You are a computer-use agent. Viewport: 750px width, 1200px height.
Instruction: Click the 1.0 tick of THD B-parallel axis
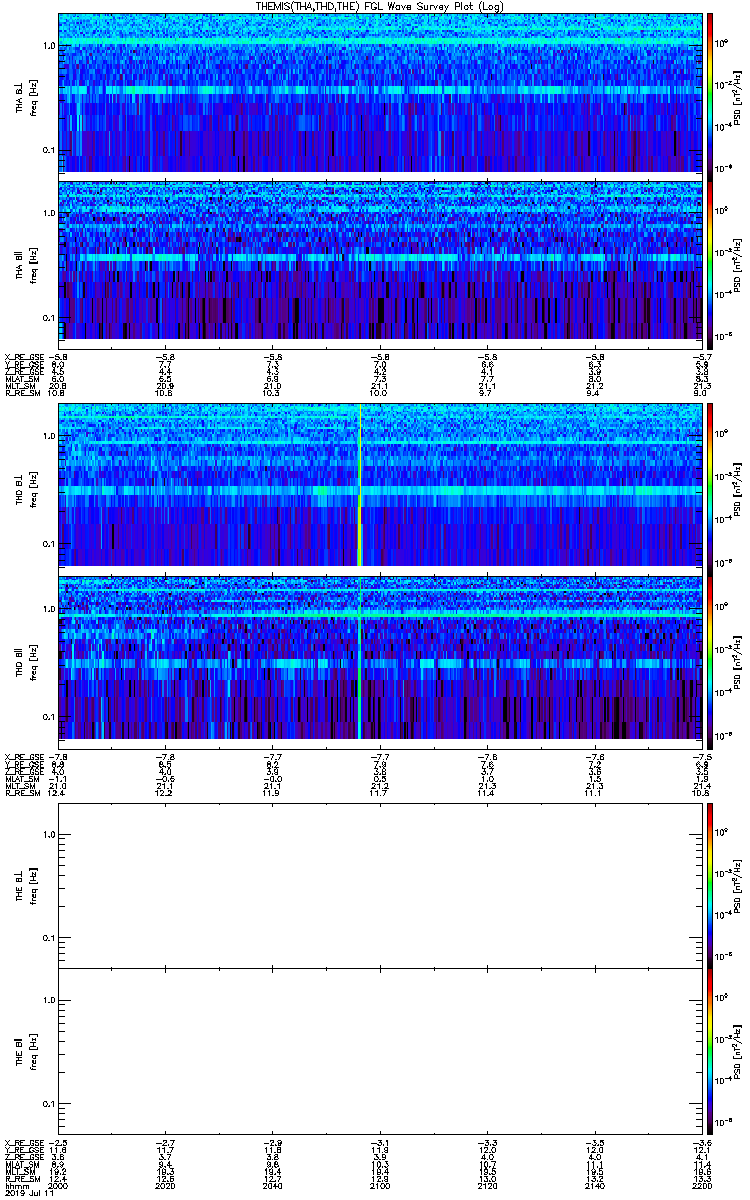48,609
